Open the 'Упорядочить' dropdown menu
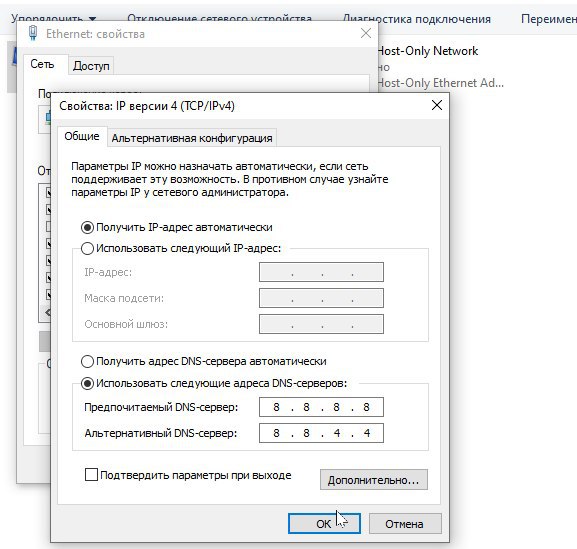 tap(53, 18)
